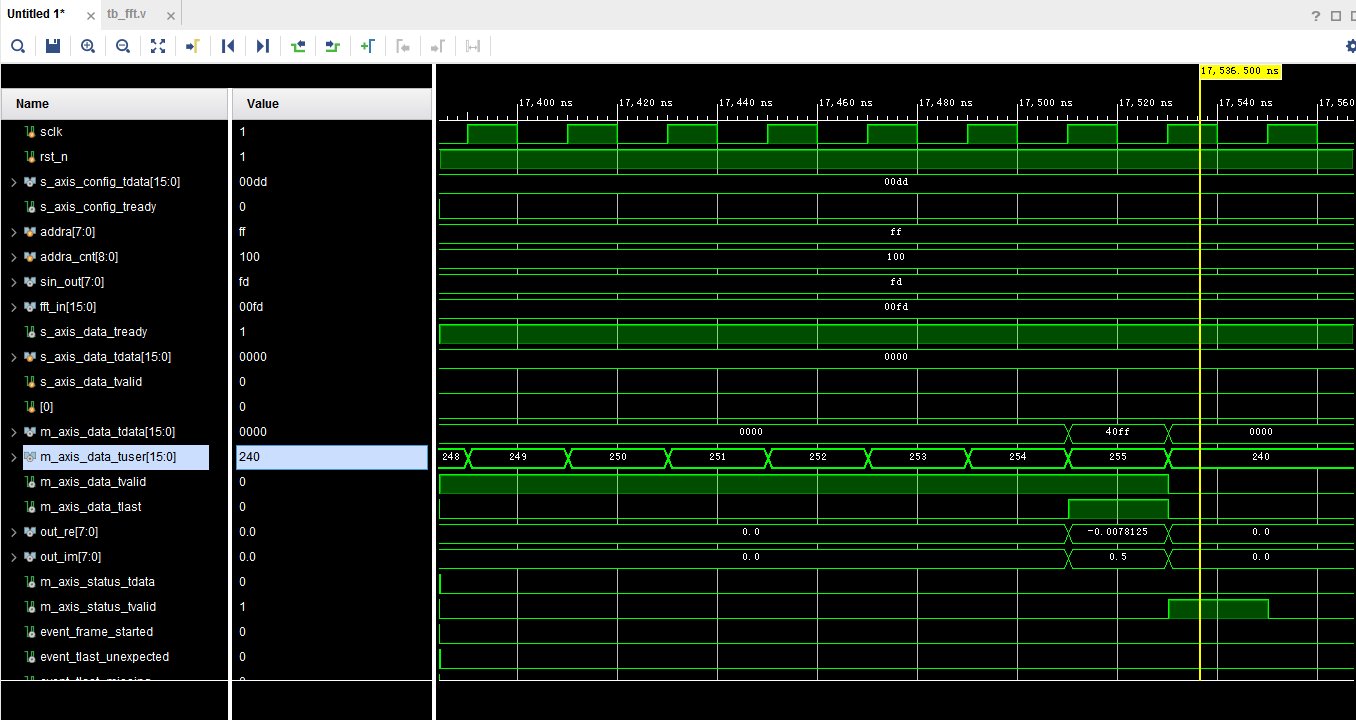The width and height of the screenshot is (1356, 720).
Task: Click the yellow cursor time label
Action: coord(1240,71)
